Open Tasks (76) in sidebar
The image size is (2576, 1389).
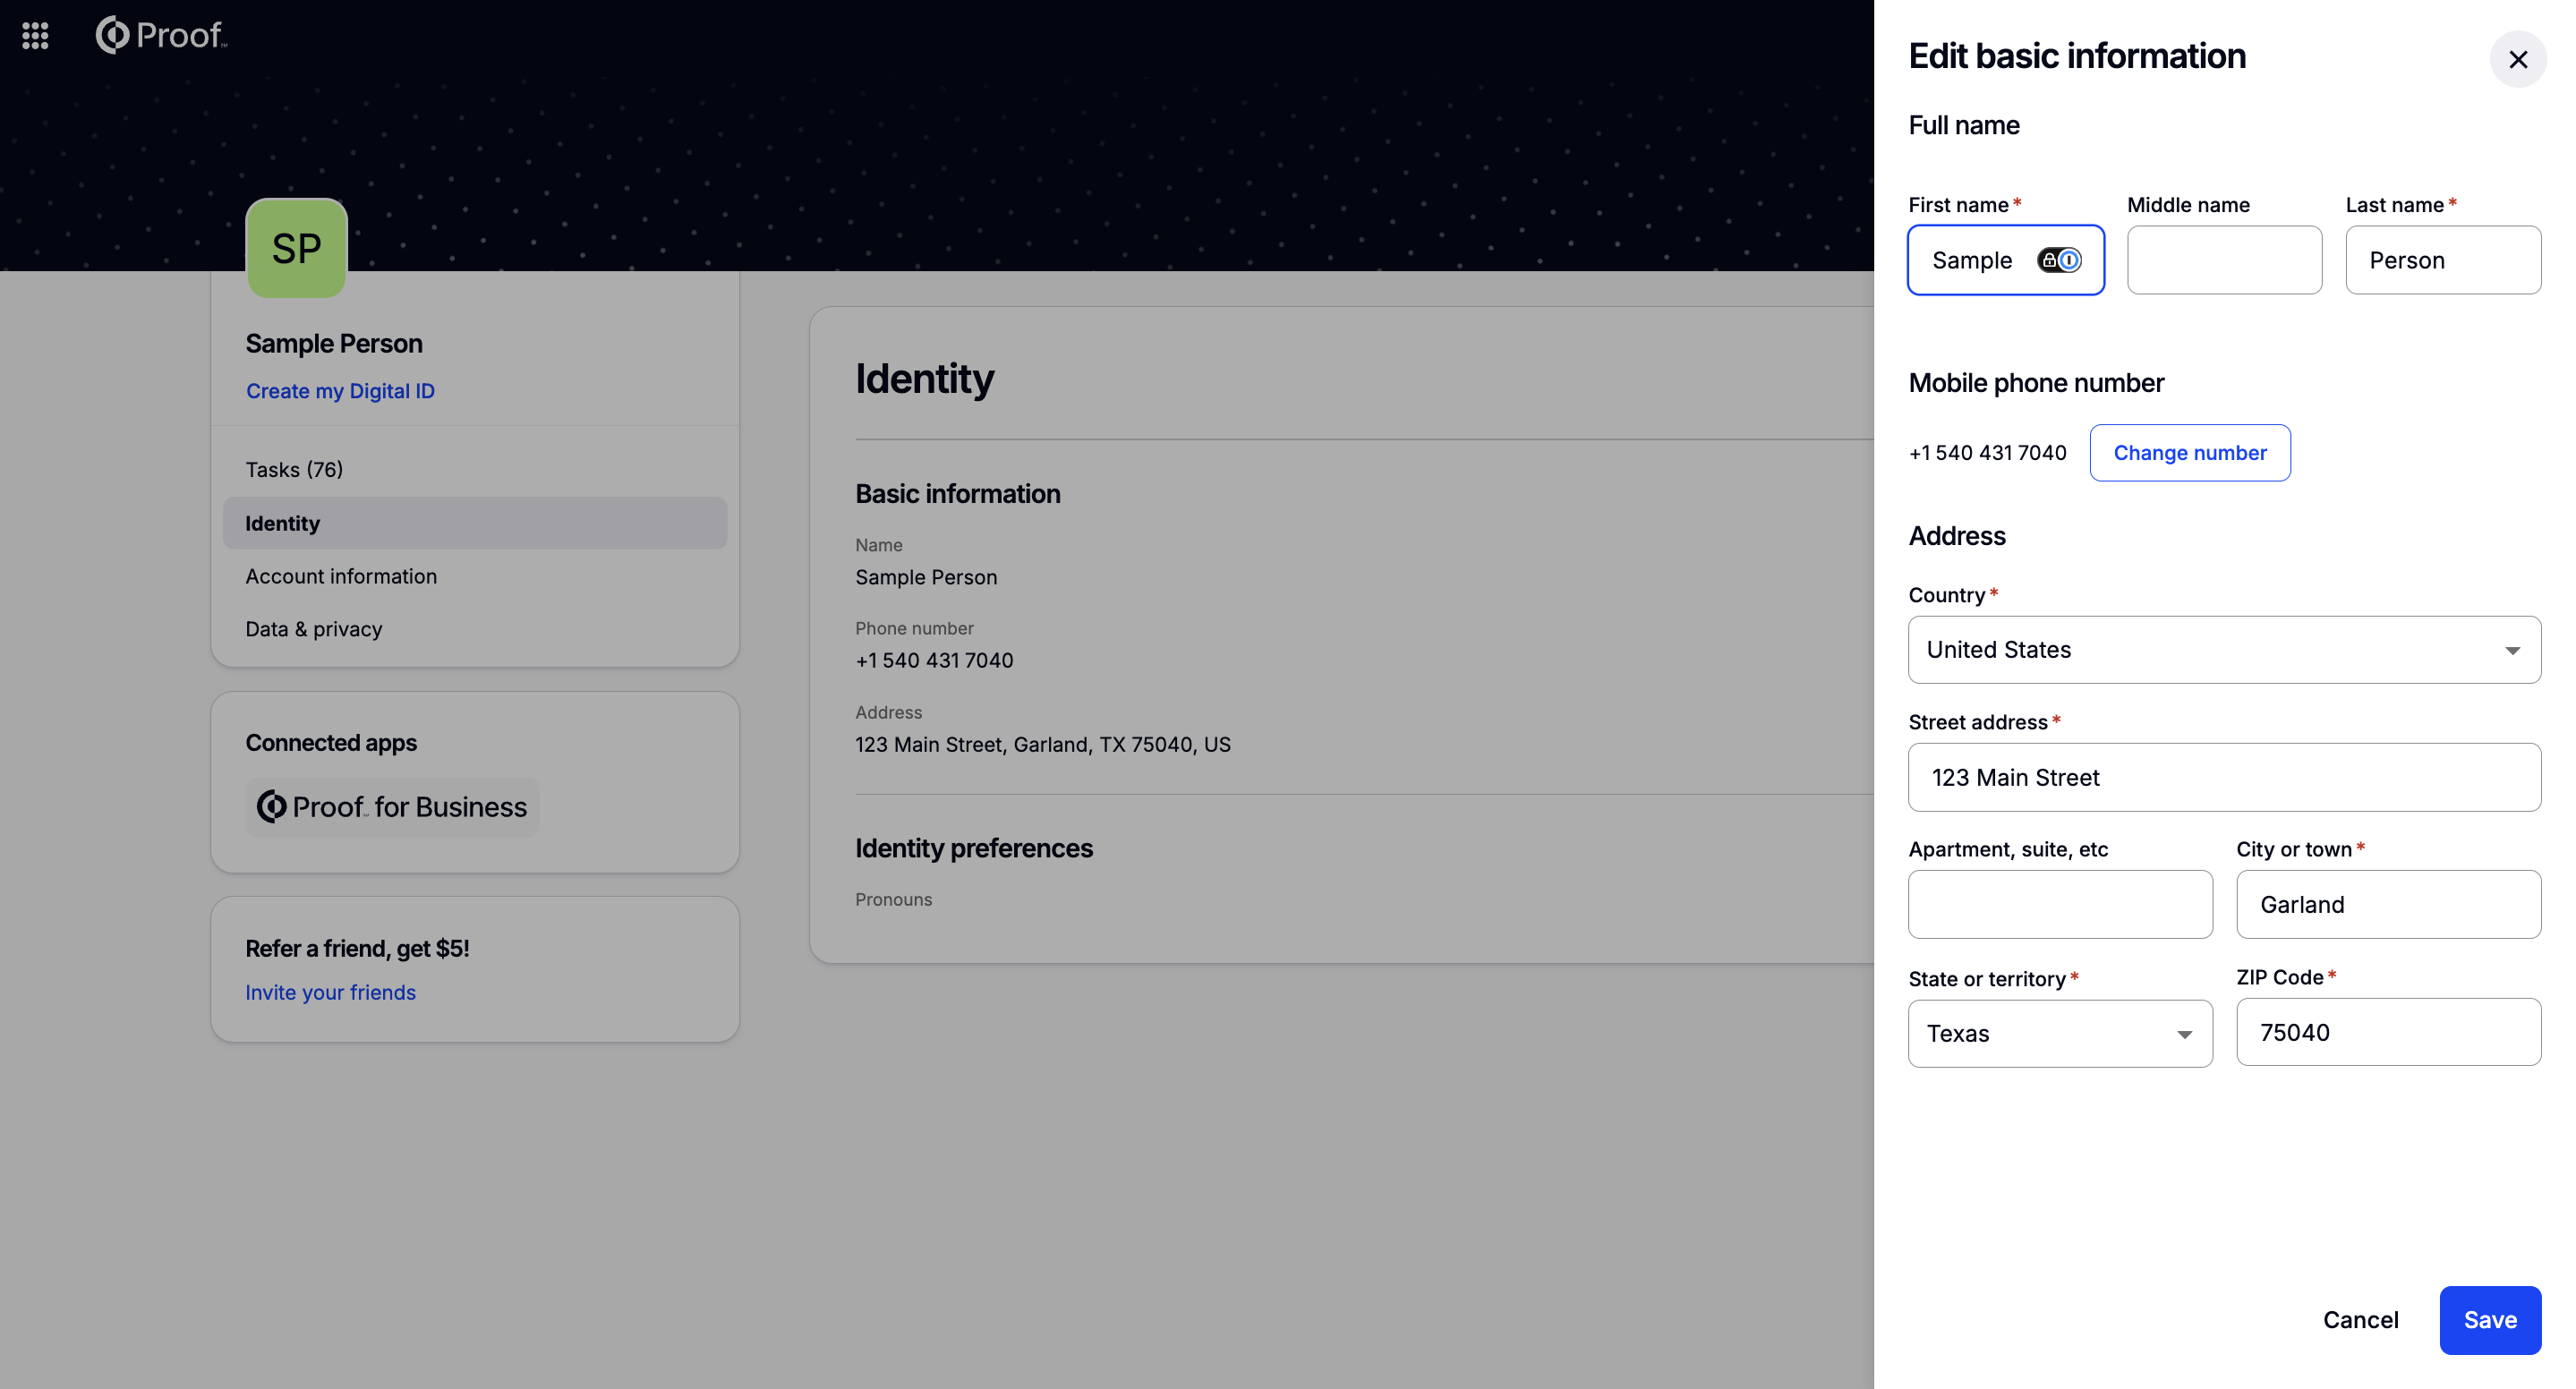[294, 469]
